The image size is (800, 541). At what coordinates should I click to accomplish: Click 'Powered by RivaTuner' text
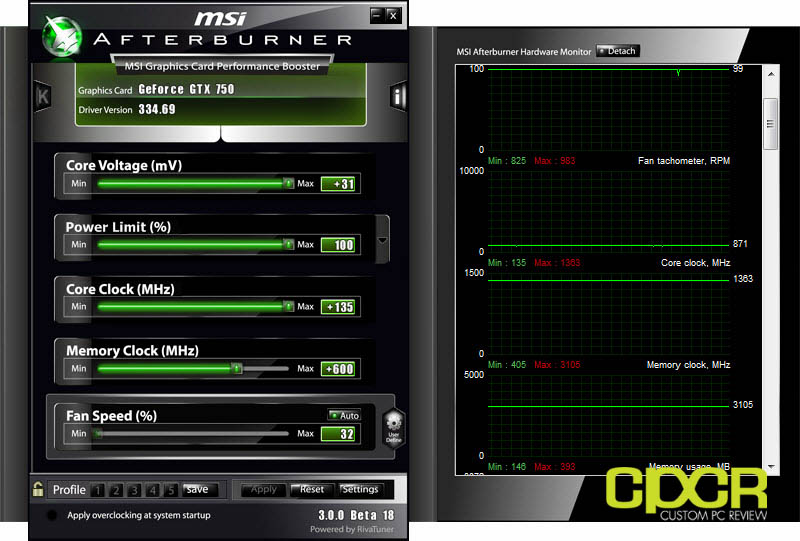point(352,529)
